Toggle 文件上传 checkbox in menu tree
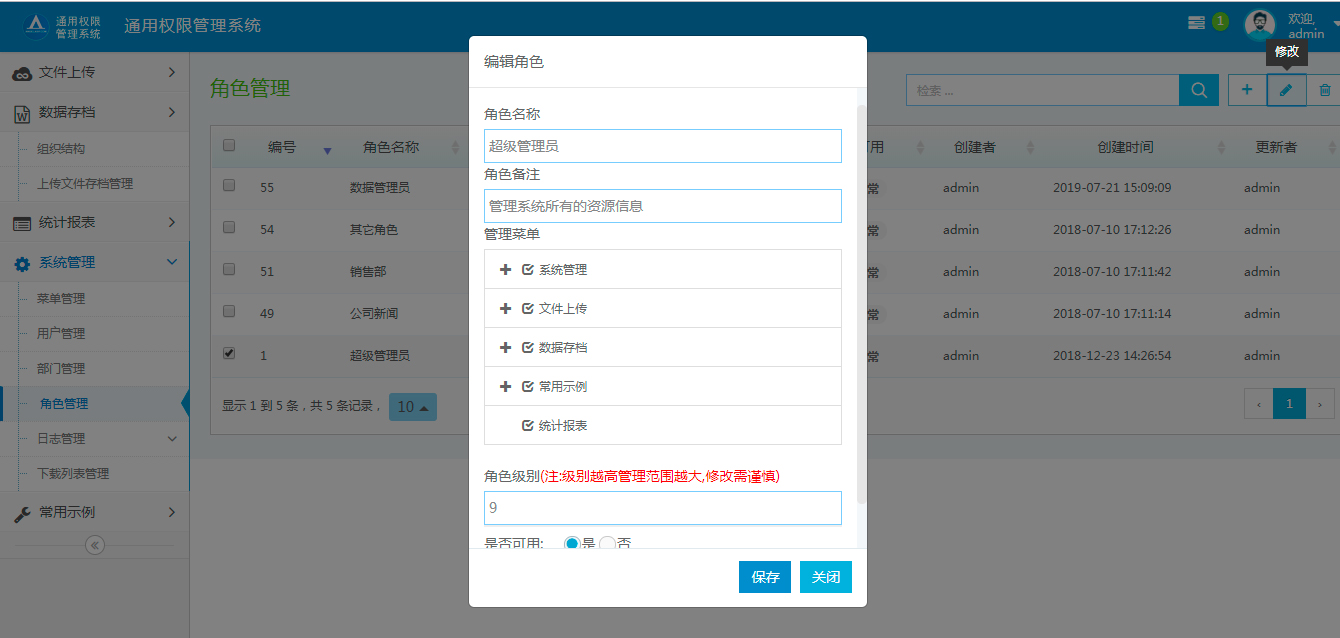This screenshot has width=1340, height=638. click(x=528, y=308)
